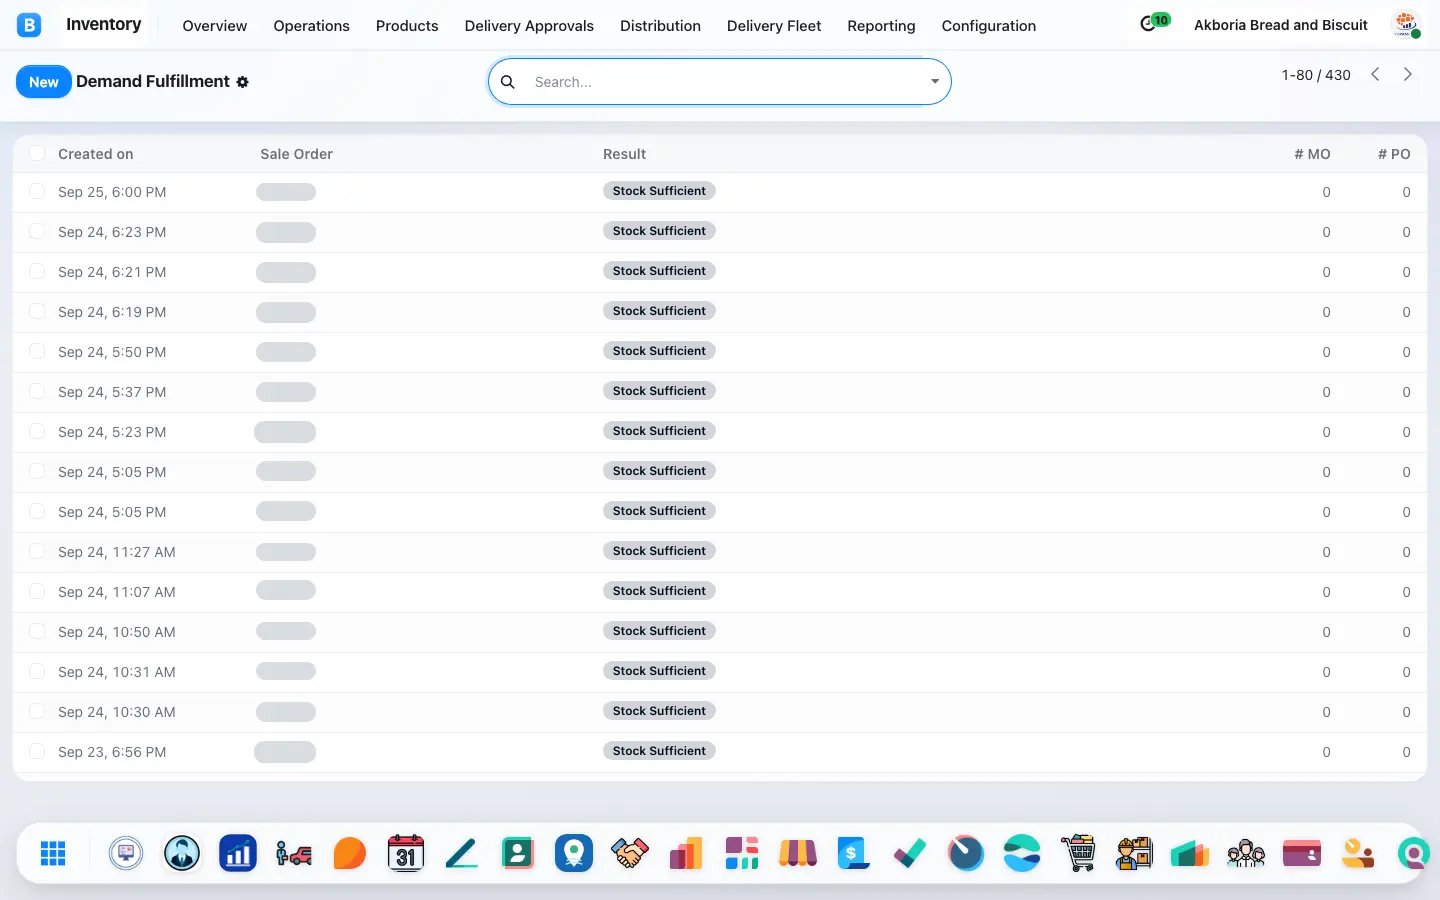Click the Inventory app logo icon
The height and width of the screenshot is (900, 1440).
click(x=29, y=25)
